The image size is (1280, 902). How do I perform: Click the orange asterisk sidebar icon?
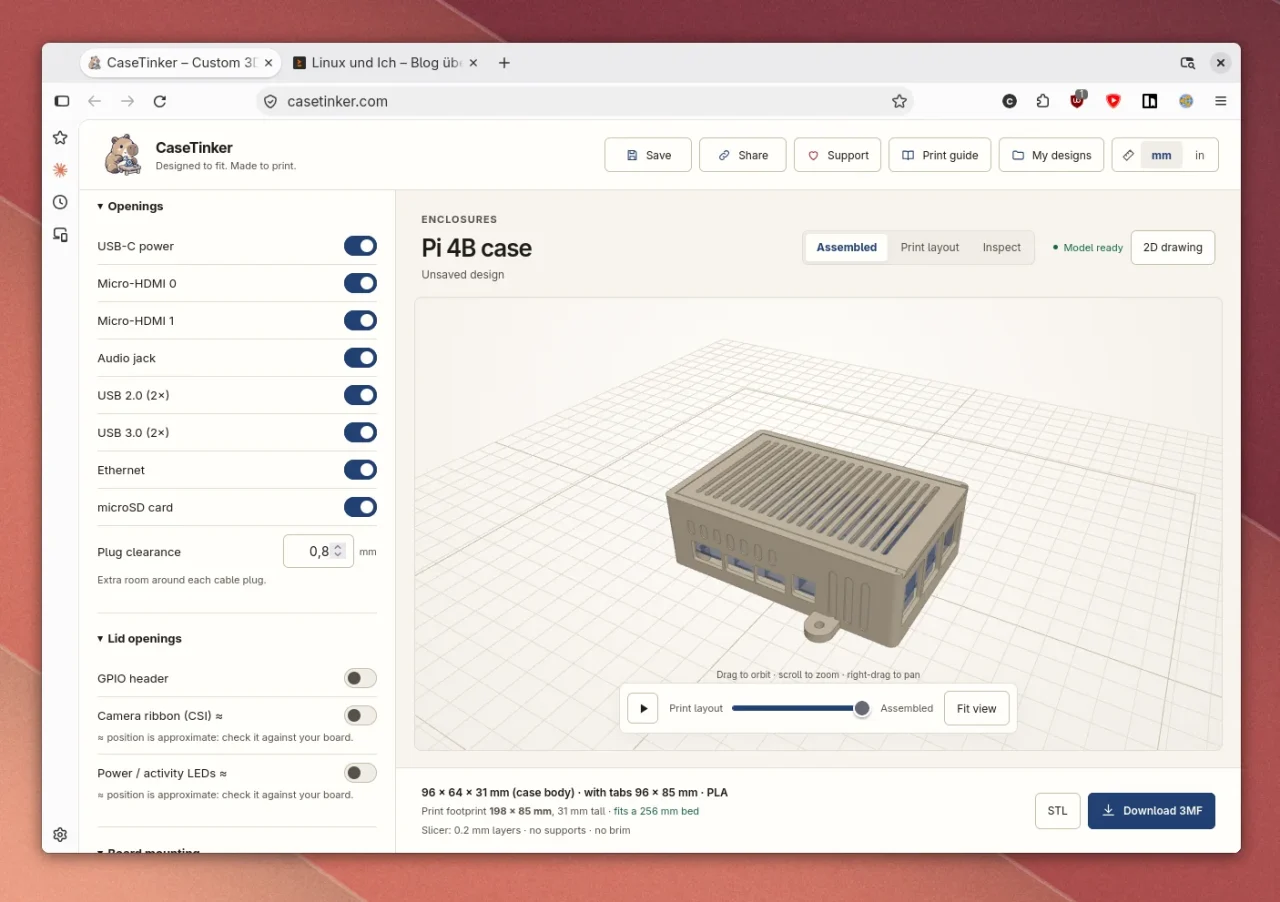[60, 170]
